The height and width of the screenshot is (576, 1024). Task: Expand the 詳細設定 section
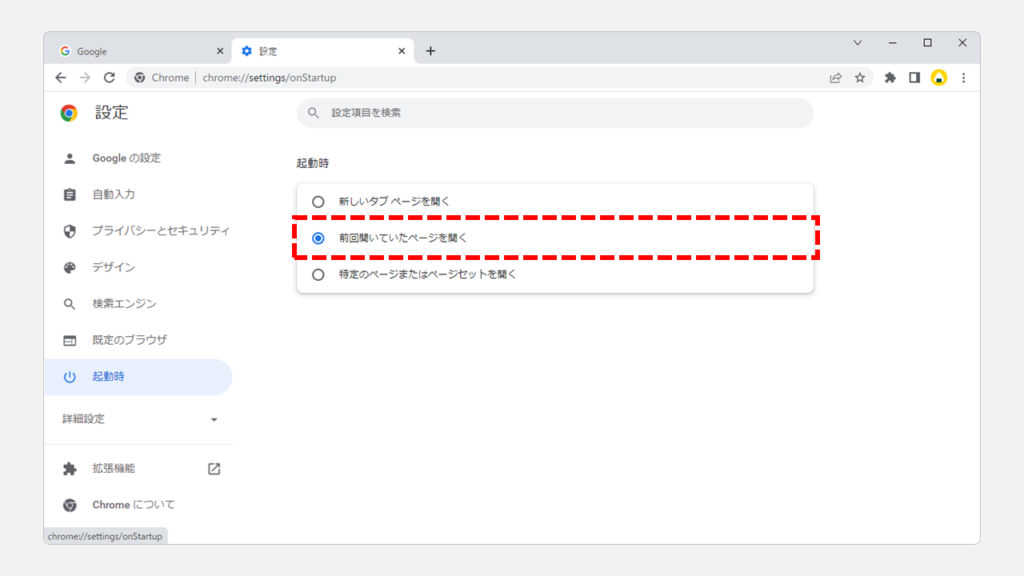pyautogui.click(x=139, y=419)
